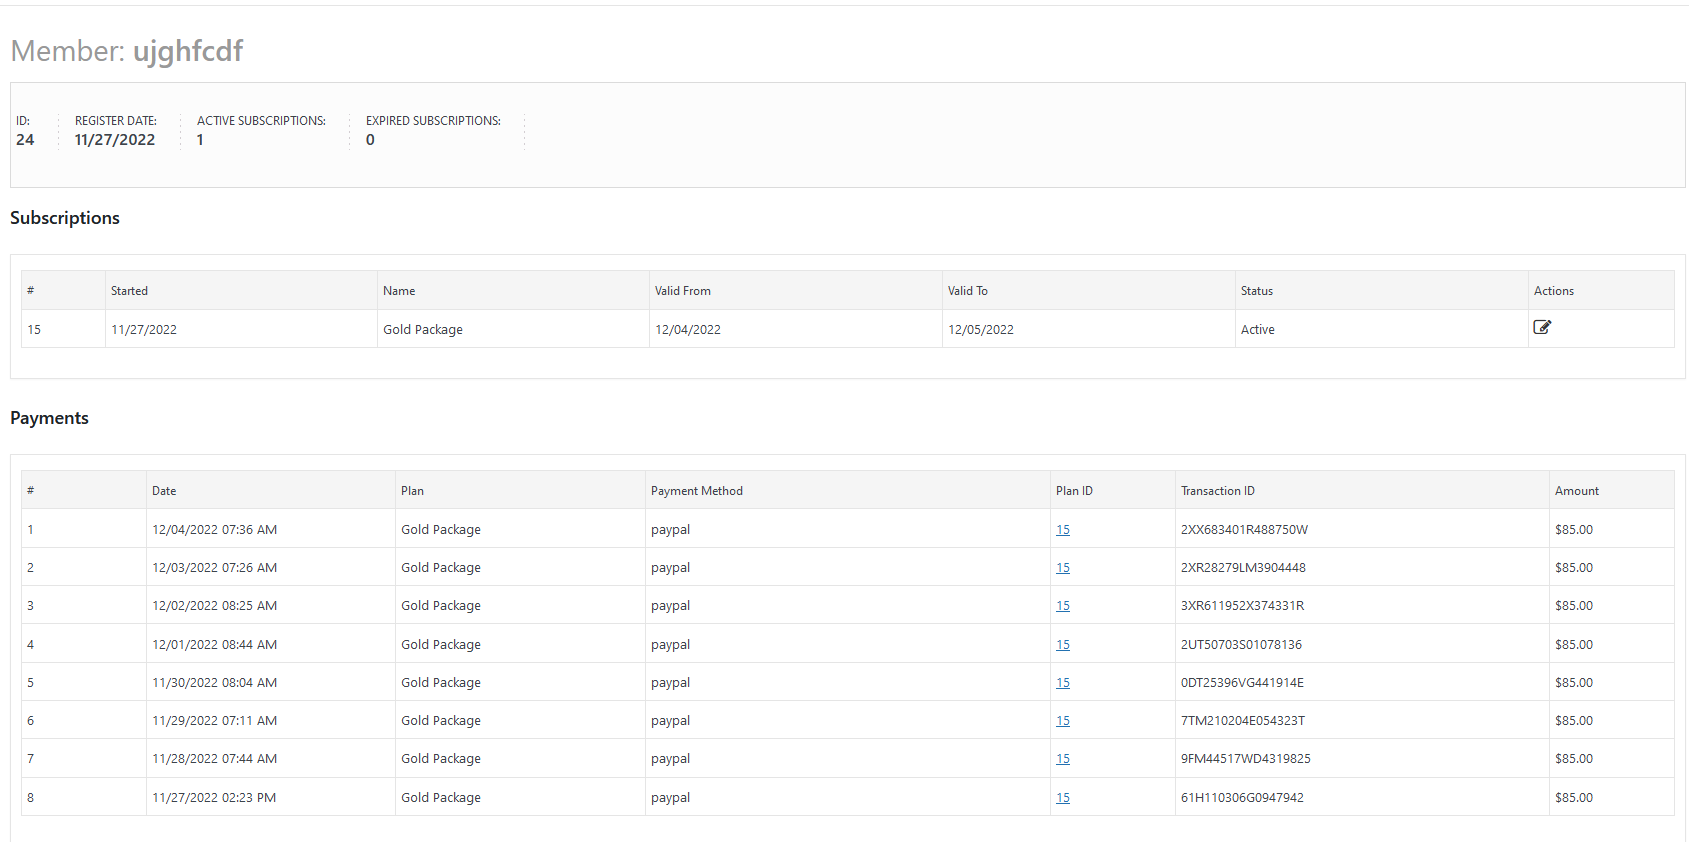
Task: Click payment date 11/28/2022 07:44 AM
Action: [214, 759]
